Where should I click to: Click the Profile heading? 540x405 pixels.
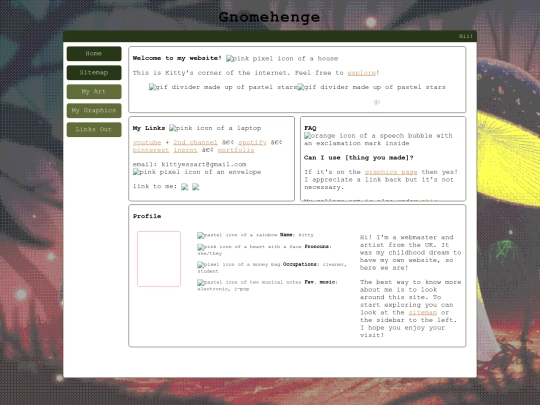coord(147,216)
